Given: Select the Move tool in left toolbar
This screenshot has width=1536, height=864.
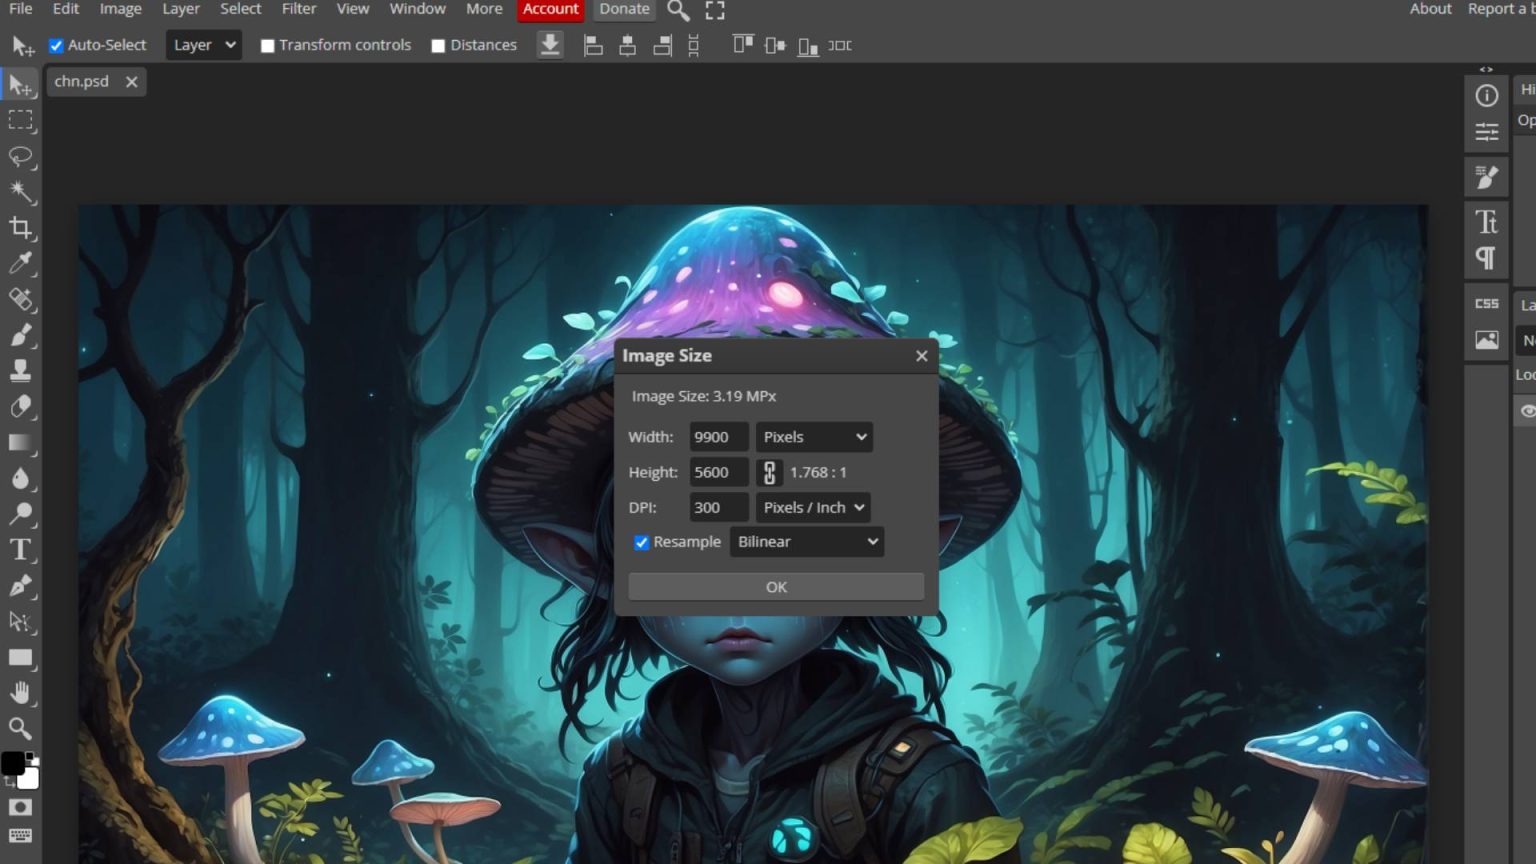Looking at the screenshot, I should click(20, 85).
